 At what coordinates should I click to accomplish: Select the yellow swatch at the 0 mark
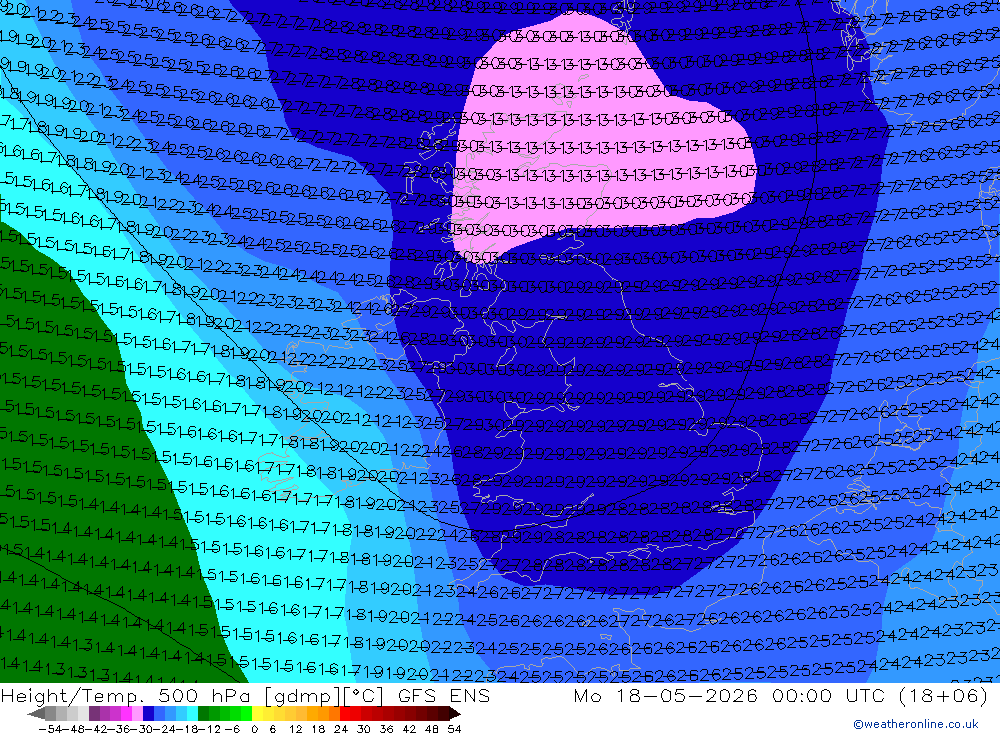tap(258, 713)
